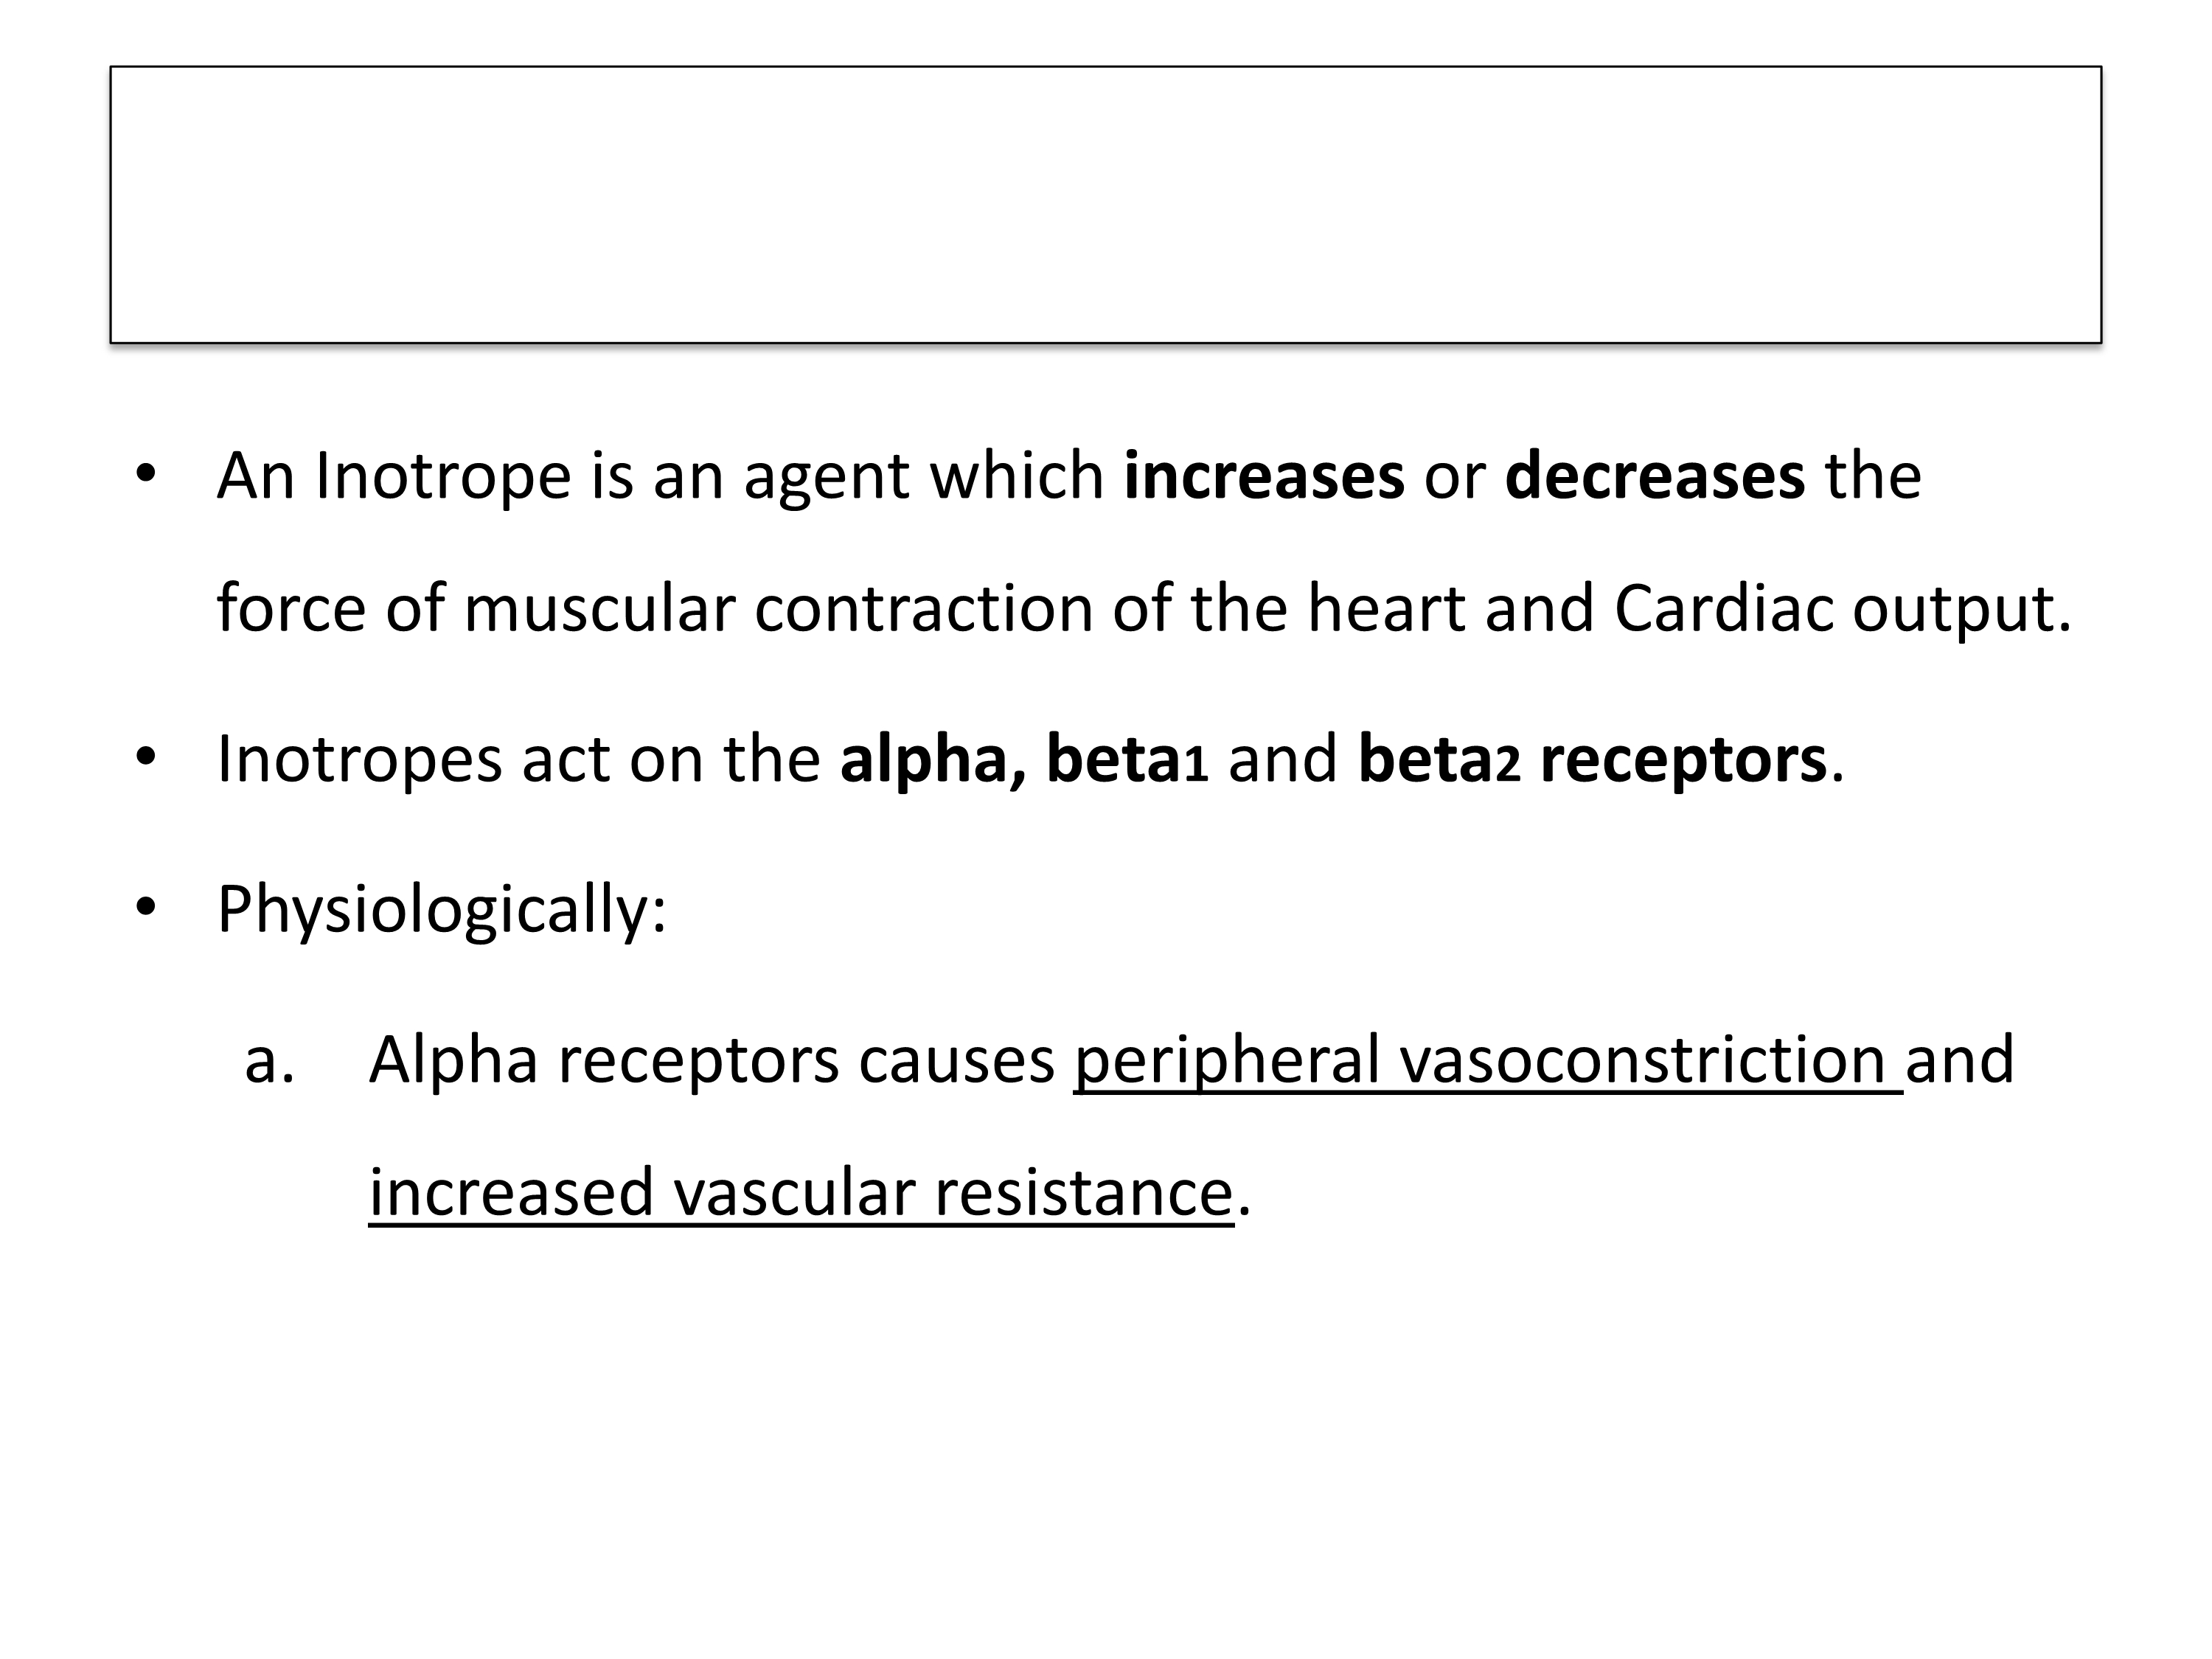Click the words "Inotropes act on the"
Viewport: 2212px width, 1659px height.
[x=518, y=759]
